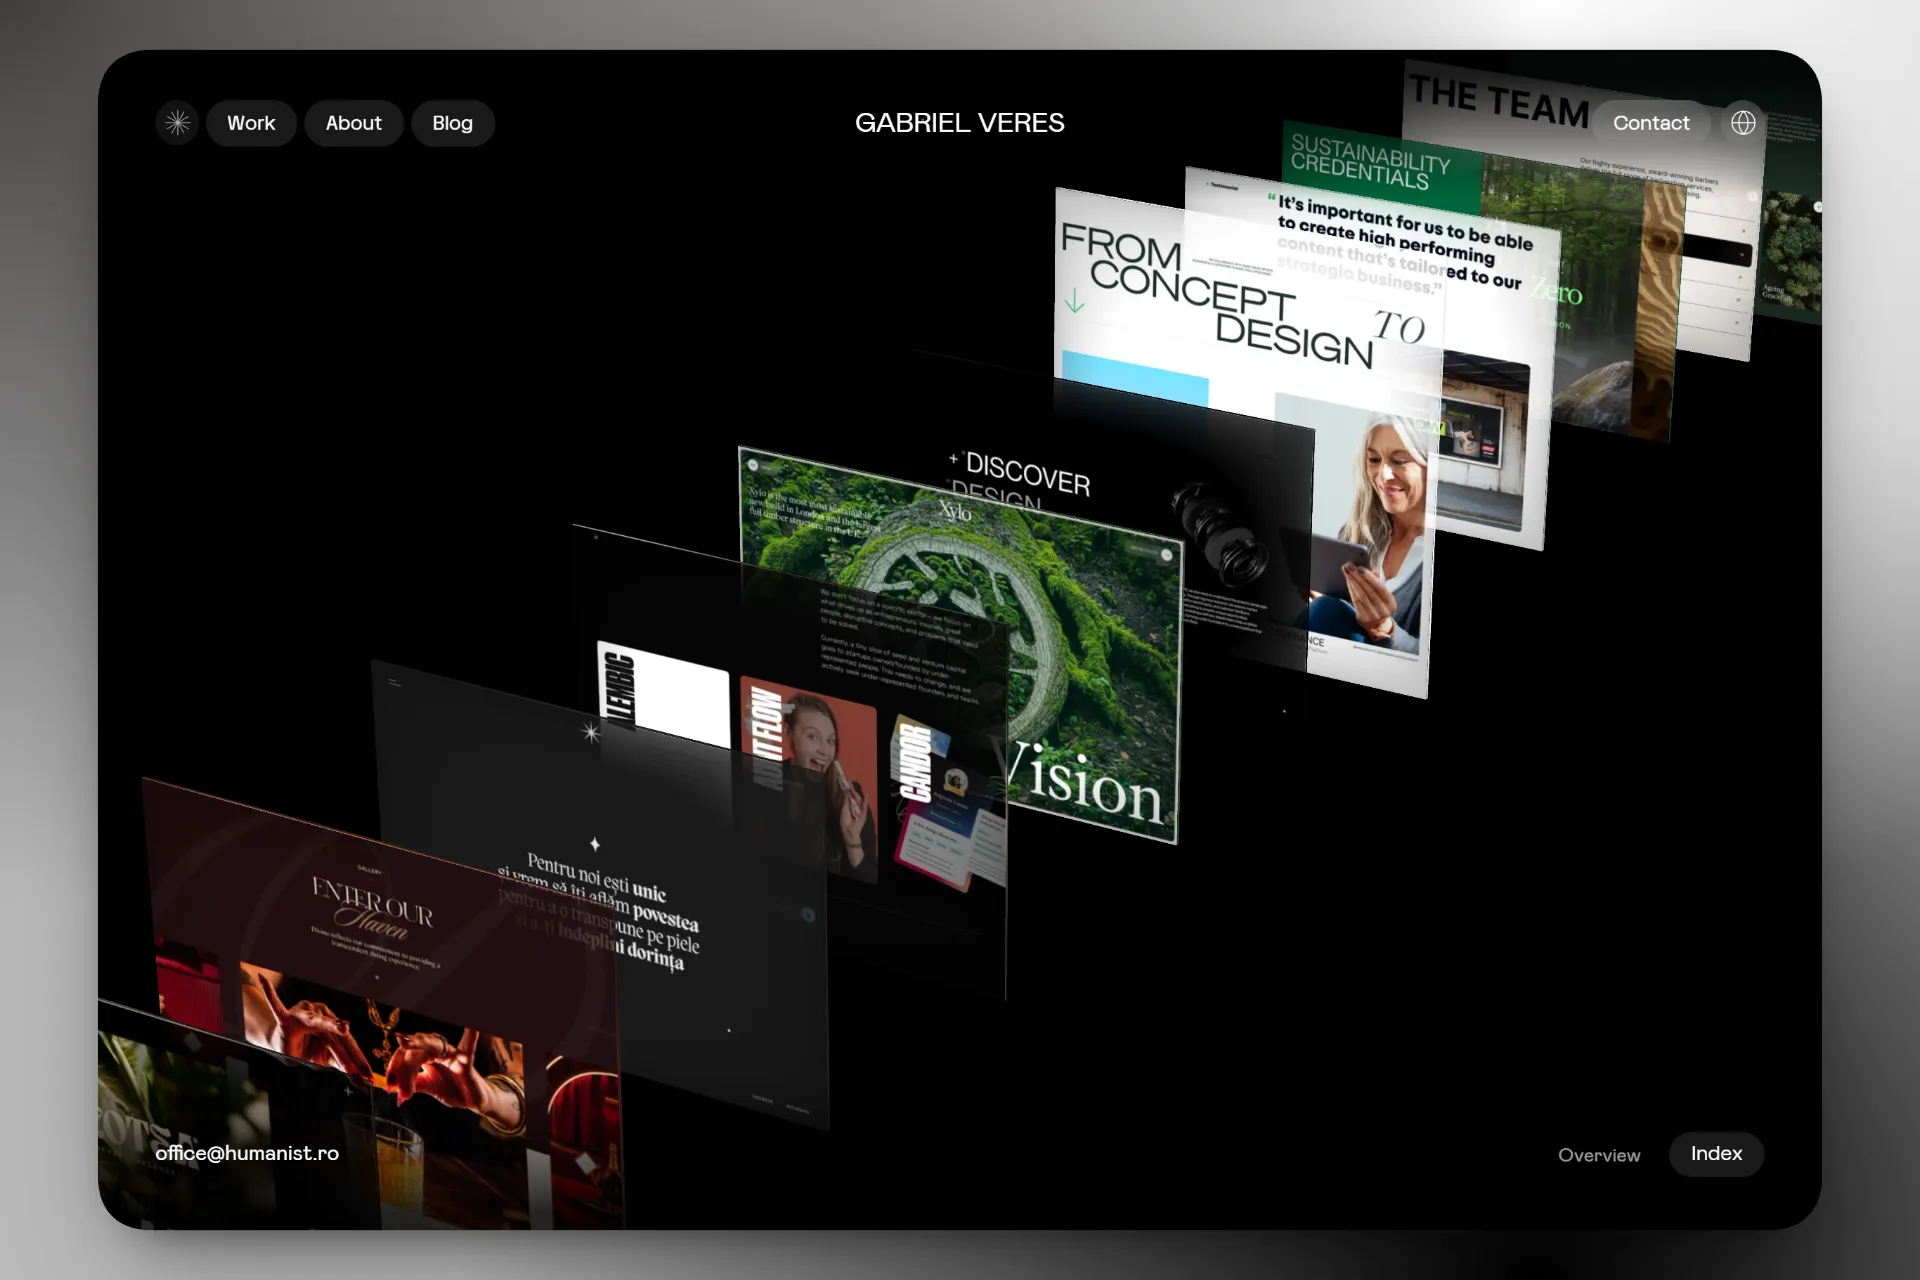Click the star sparkle icon on dark card
This screenshot has width=1920, height=1280.
click(591, 733)
